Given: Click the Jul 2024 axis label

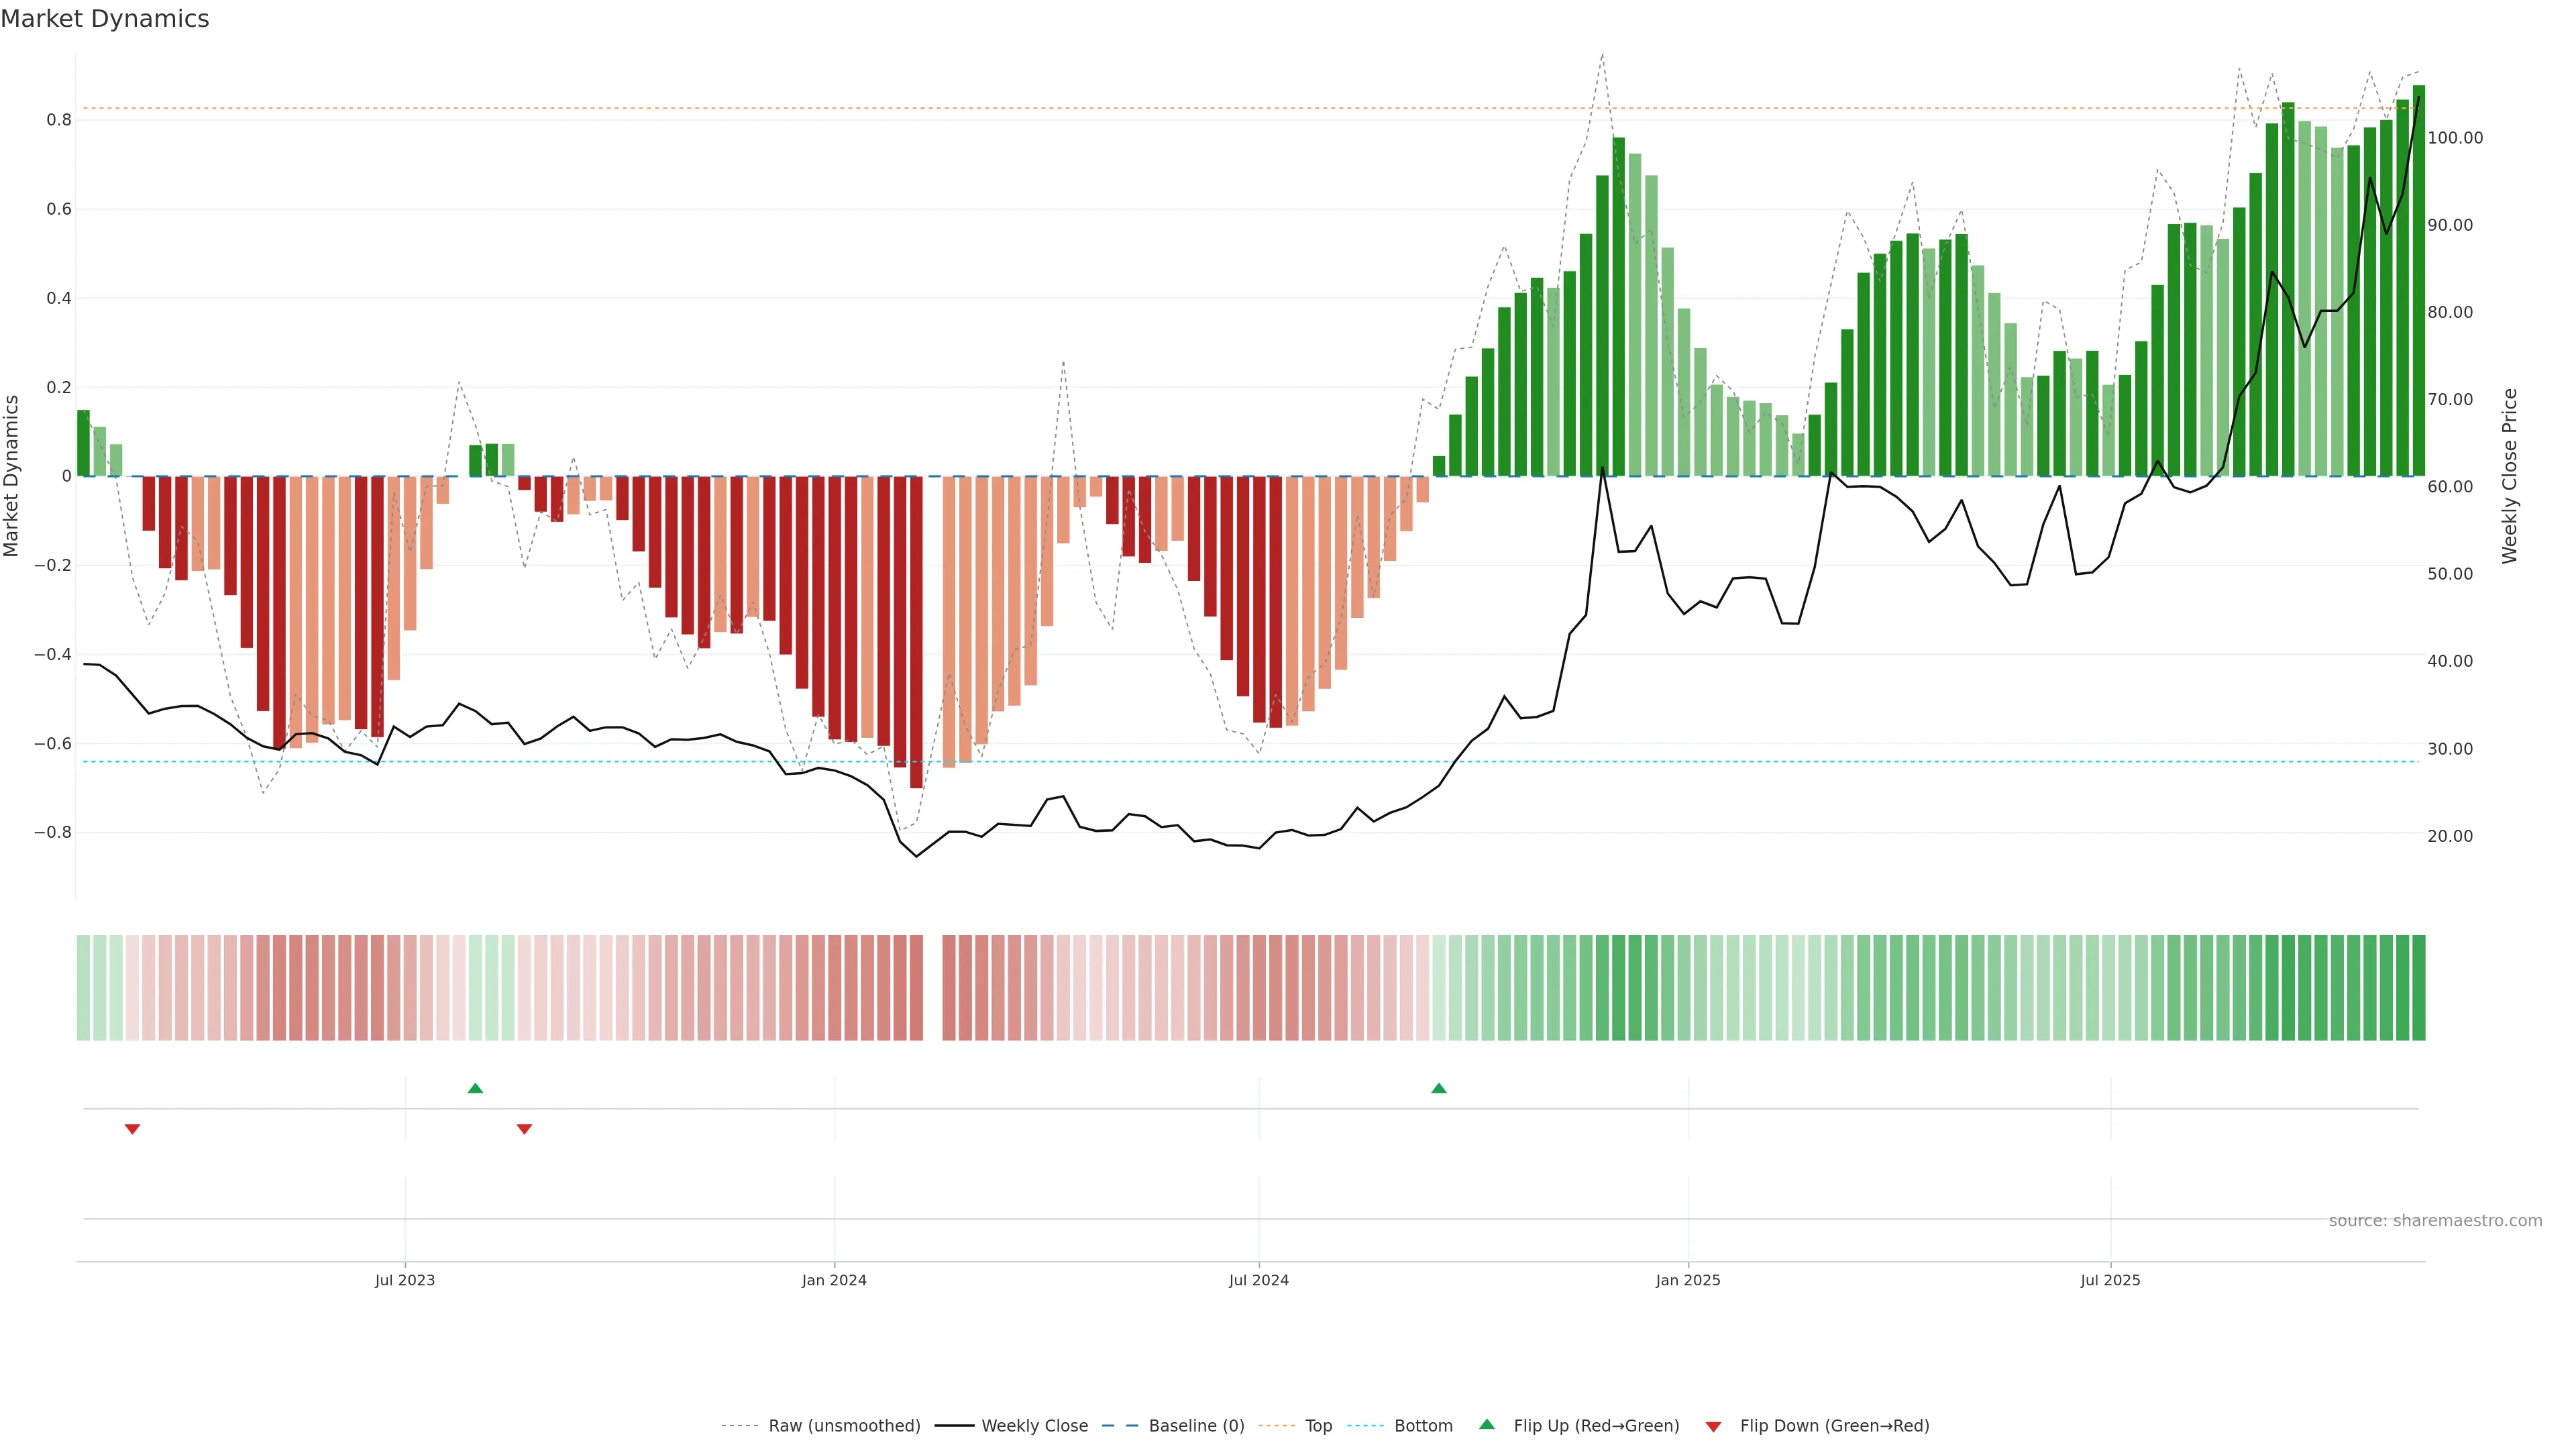Looking at the screenshot, I should [x=1258, y=1280].
